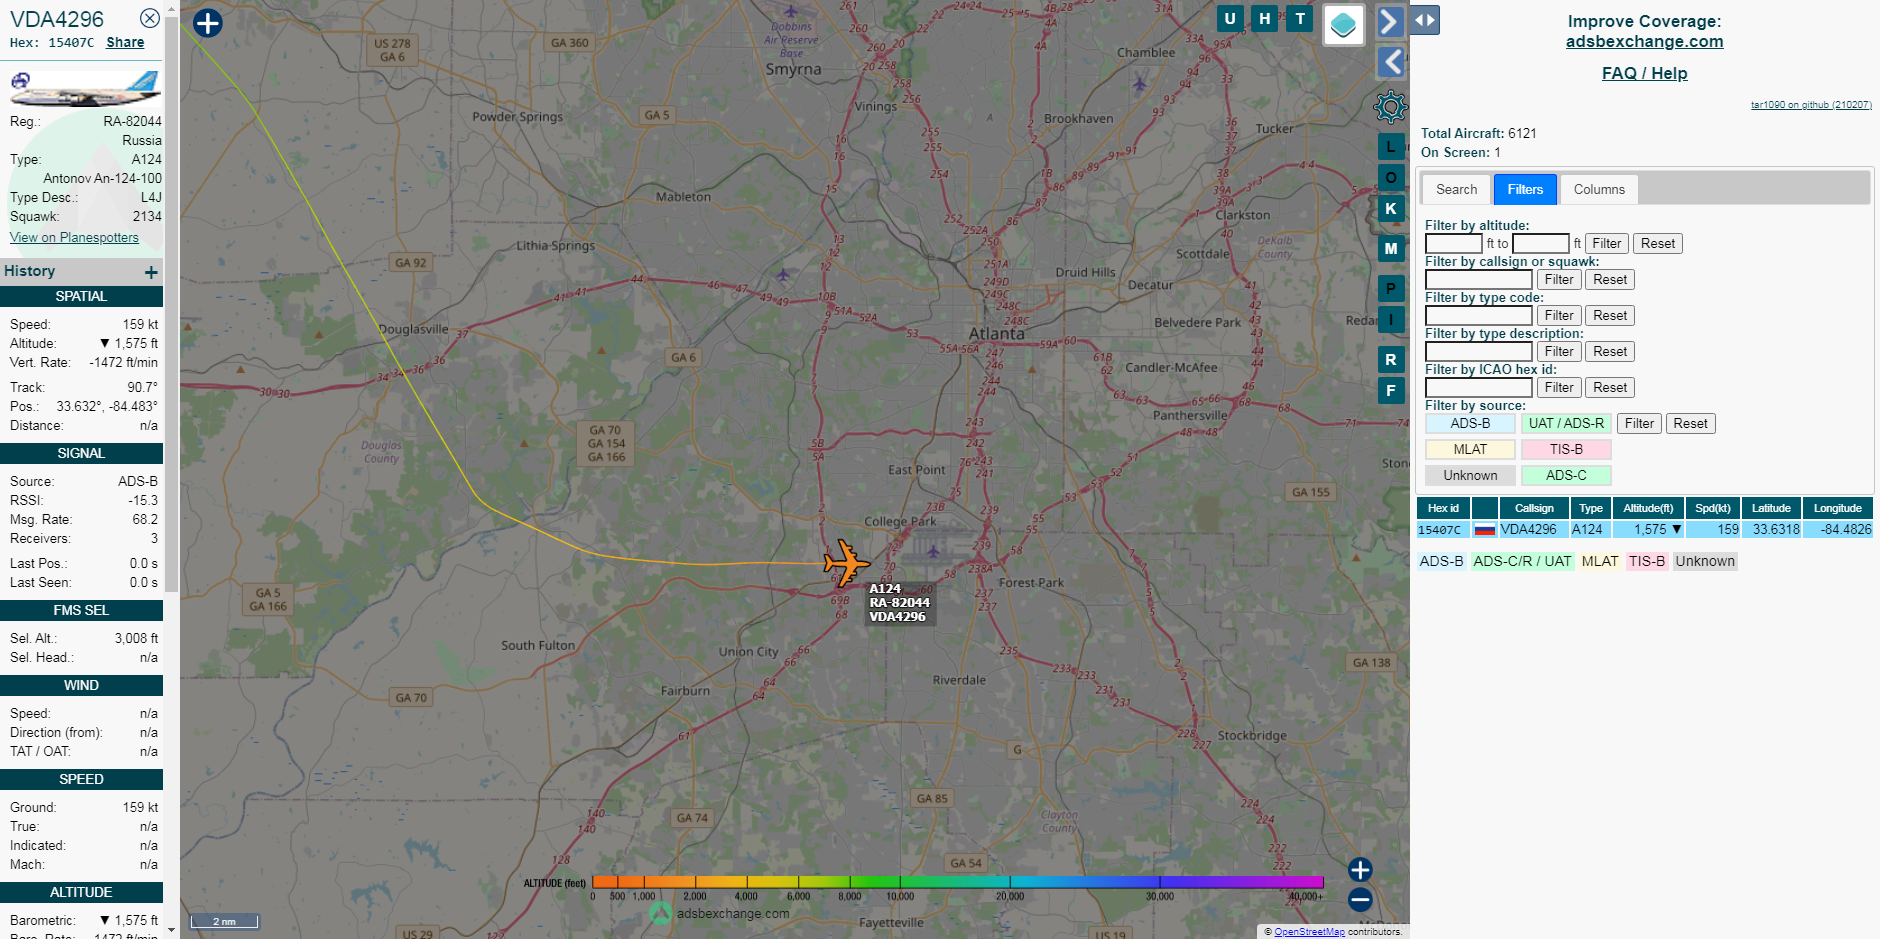Select the orange aircraft icon on map
The height and width of the screenshot is (939, 1880).
click(x=846, y=563)
